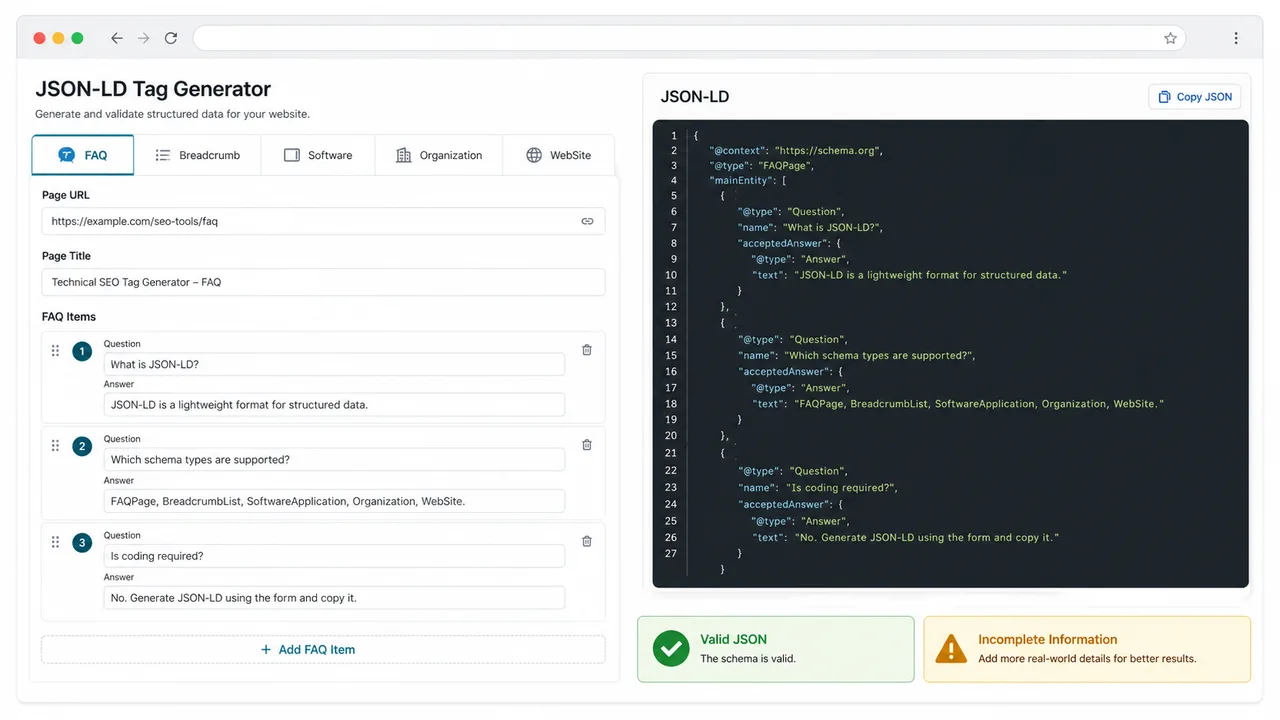Click the numbered badge 3 of the FAQ items
This screenshot has height=720, width=1280.
(82, 542)
